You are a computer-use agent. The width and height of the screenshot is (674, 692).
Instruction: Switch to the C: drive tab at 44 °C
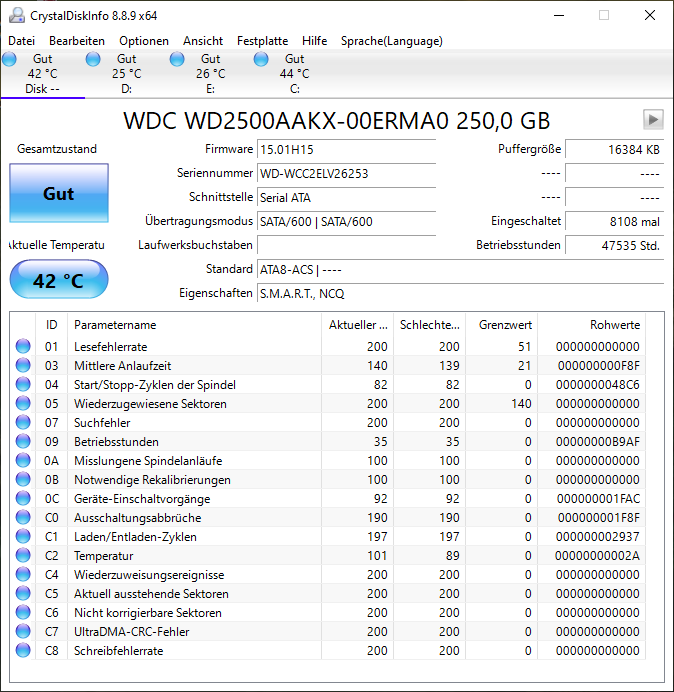click(x=294, y=74)
